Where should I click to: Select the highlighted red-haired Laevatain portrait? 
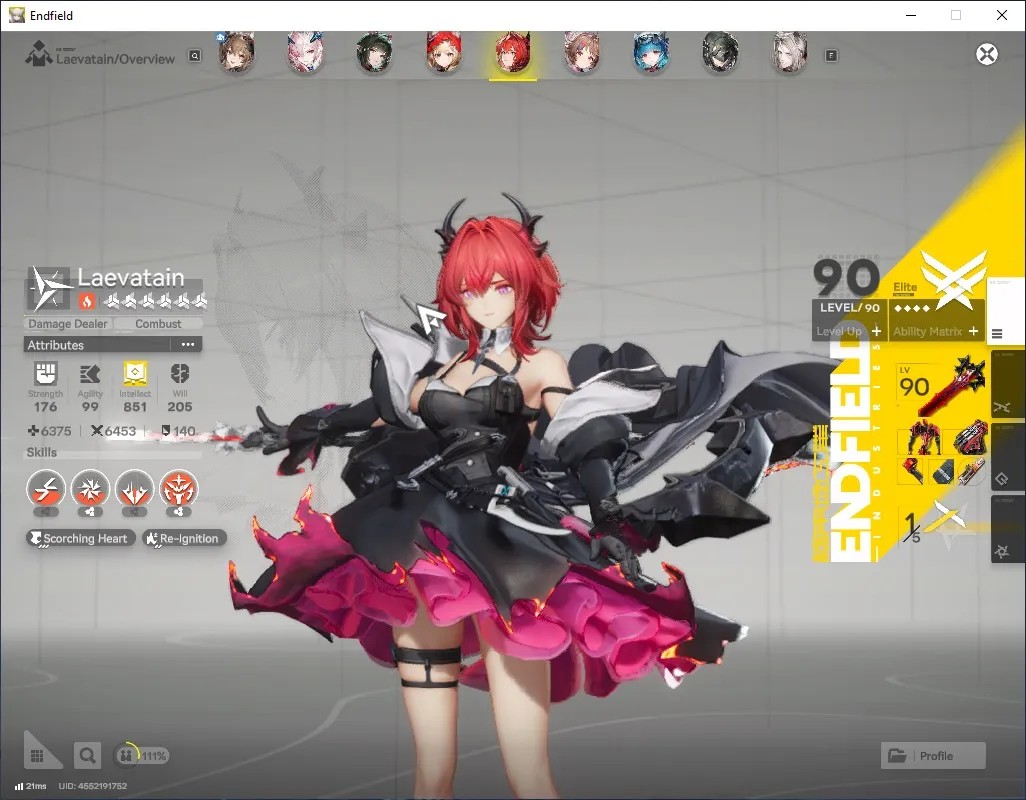pyautogui.click(x=513, y=52)
